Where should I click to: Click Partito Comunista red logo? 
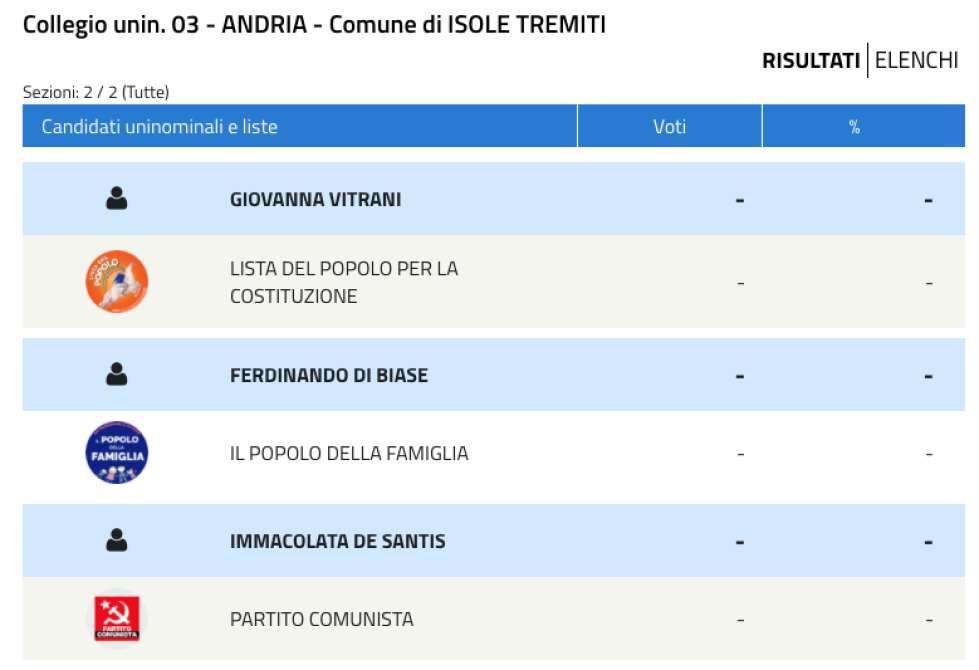pos(117,619)
